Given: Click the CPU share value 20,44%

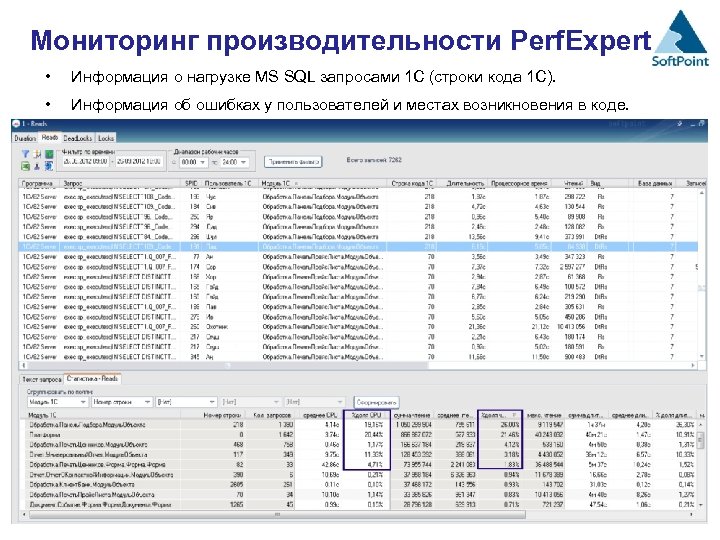Looking at the screenshot, I should [x=373, y=435].
